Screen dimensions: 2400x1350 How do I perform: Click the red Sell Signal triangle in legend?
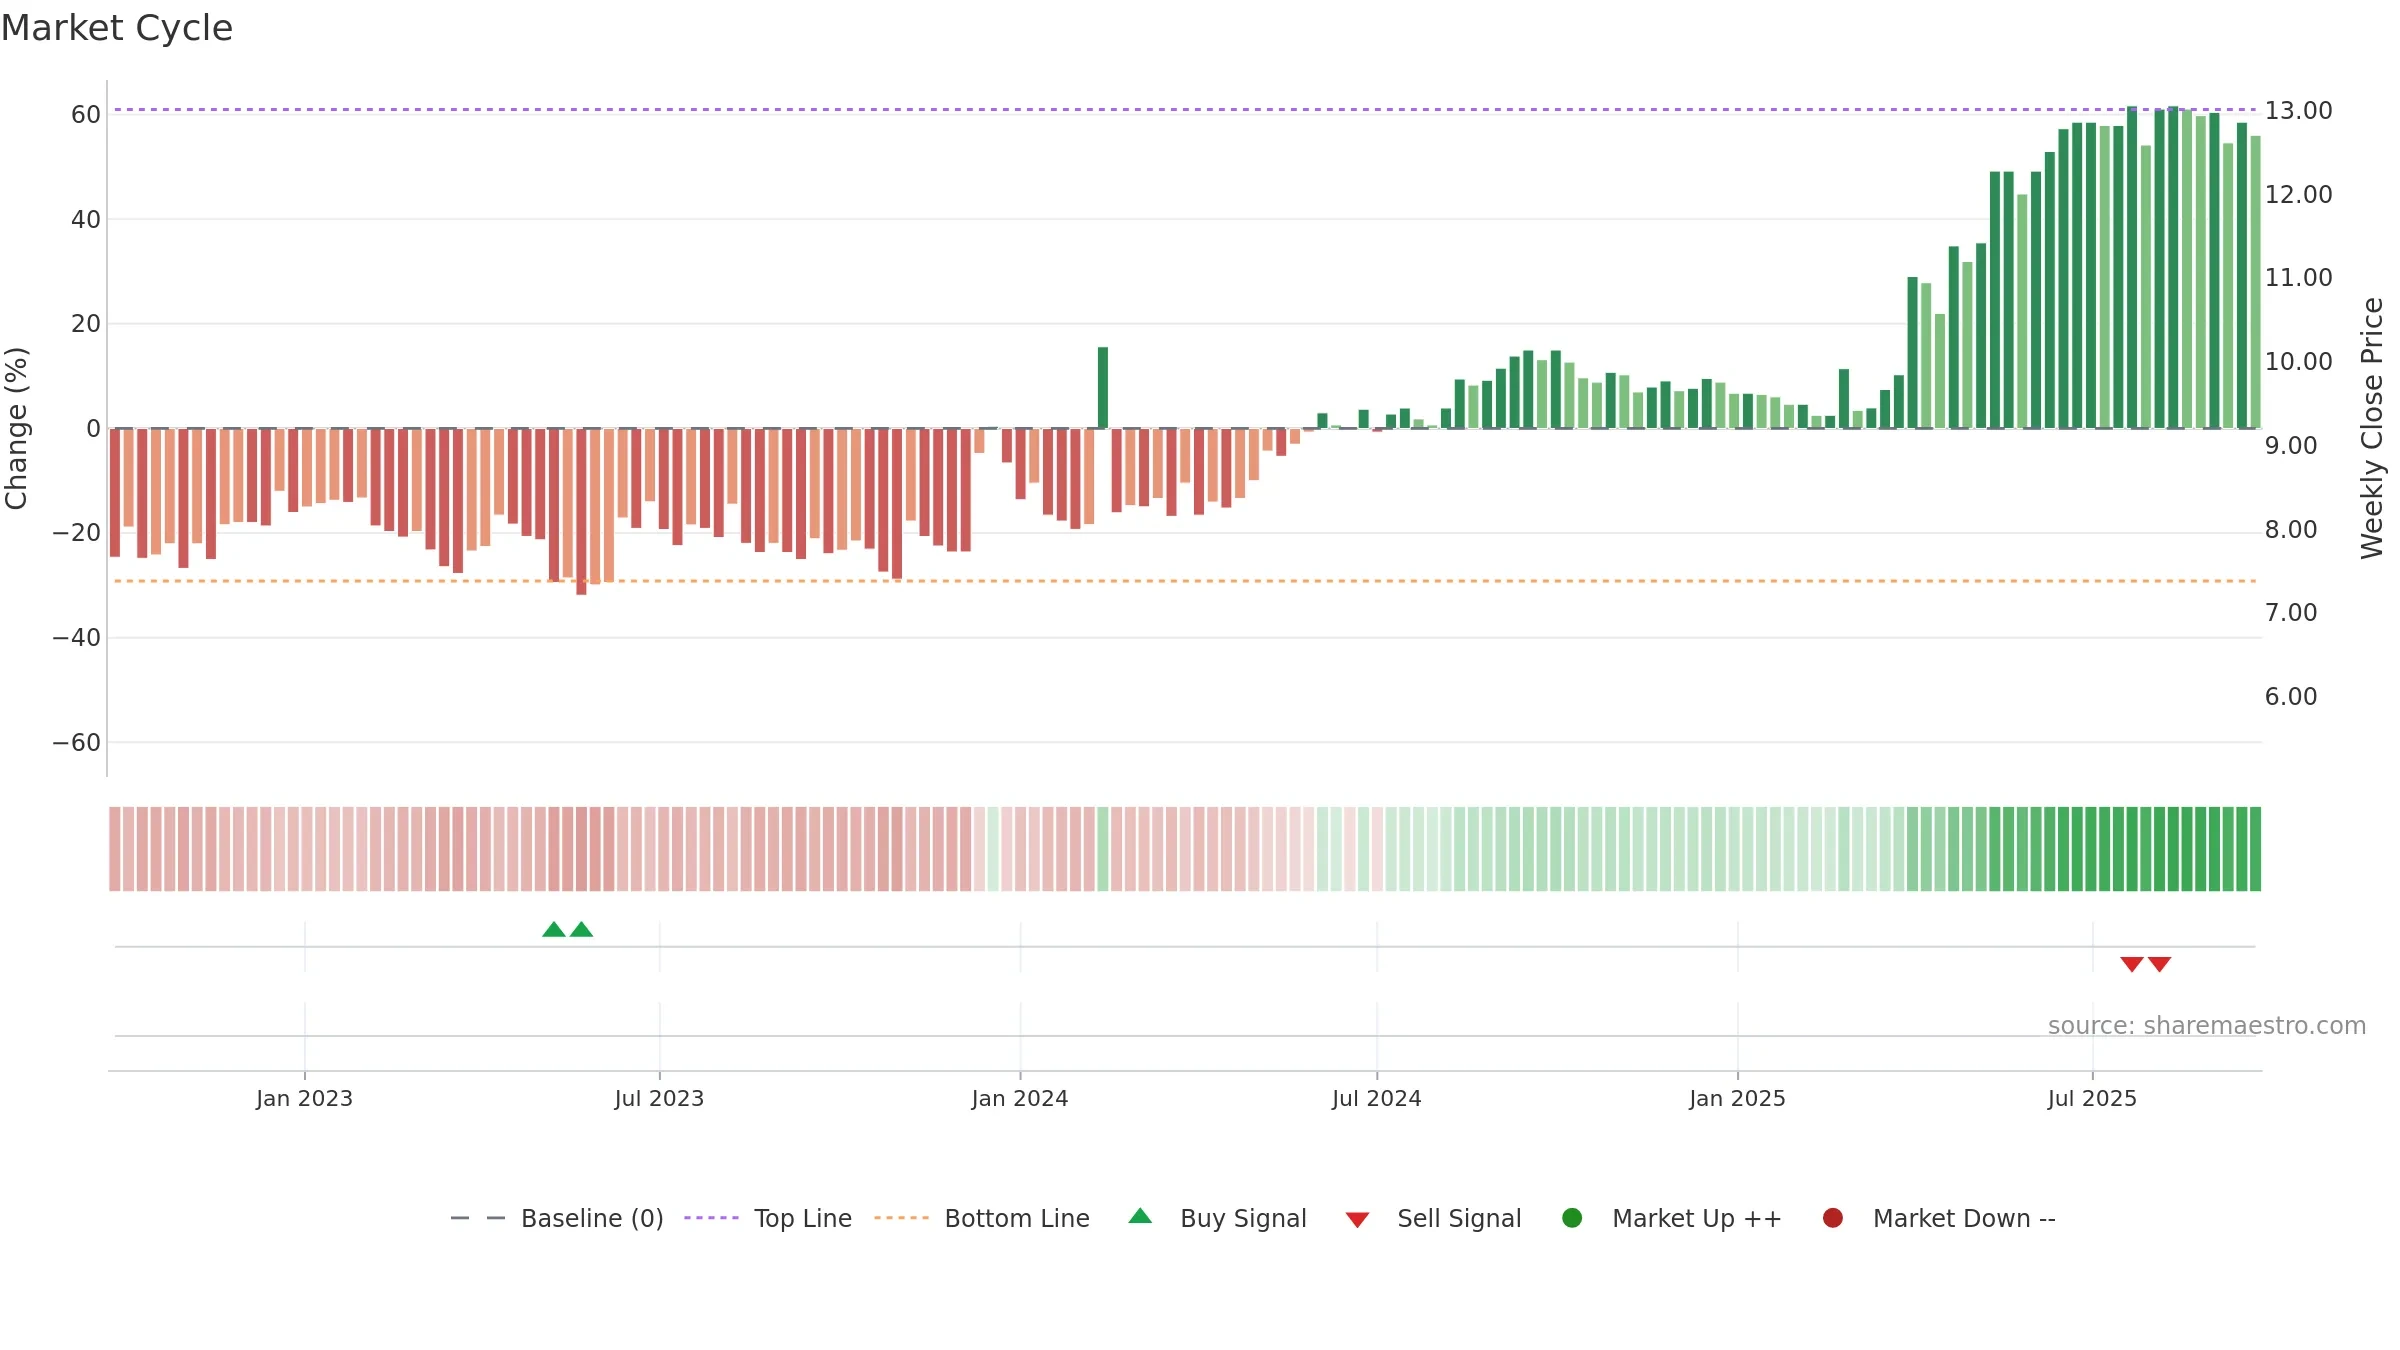pos(1357,1220)
